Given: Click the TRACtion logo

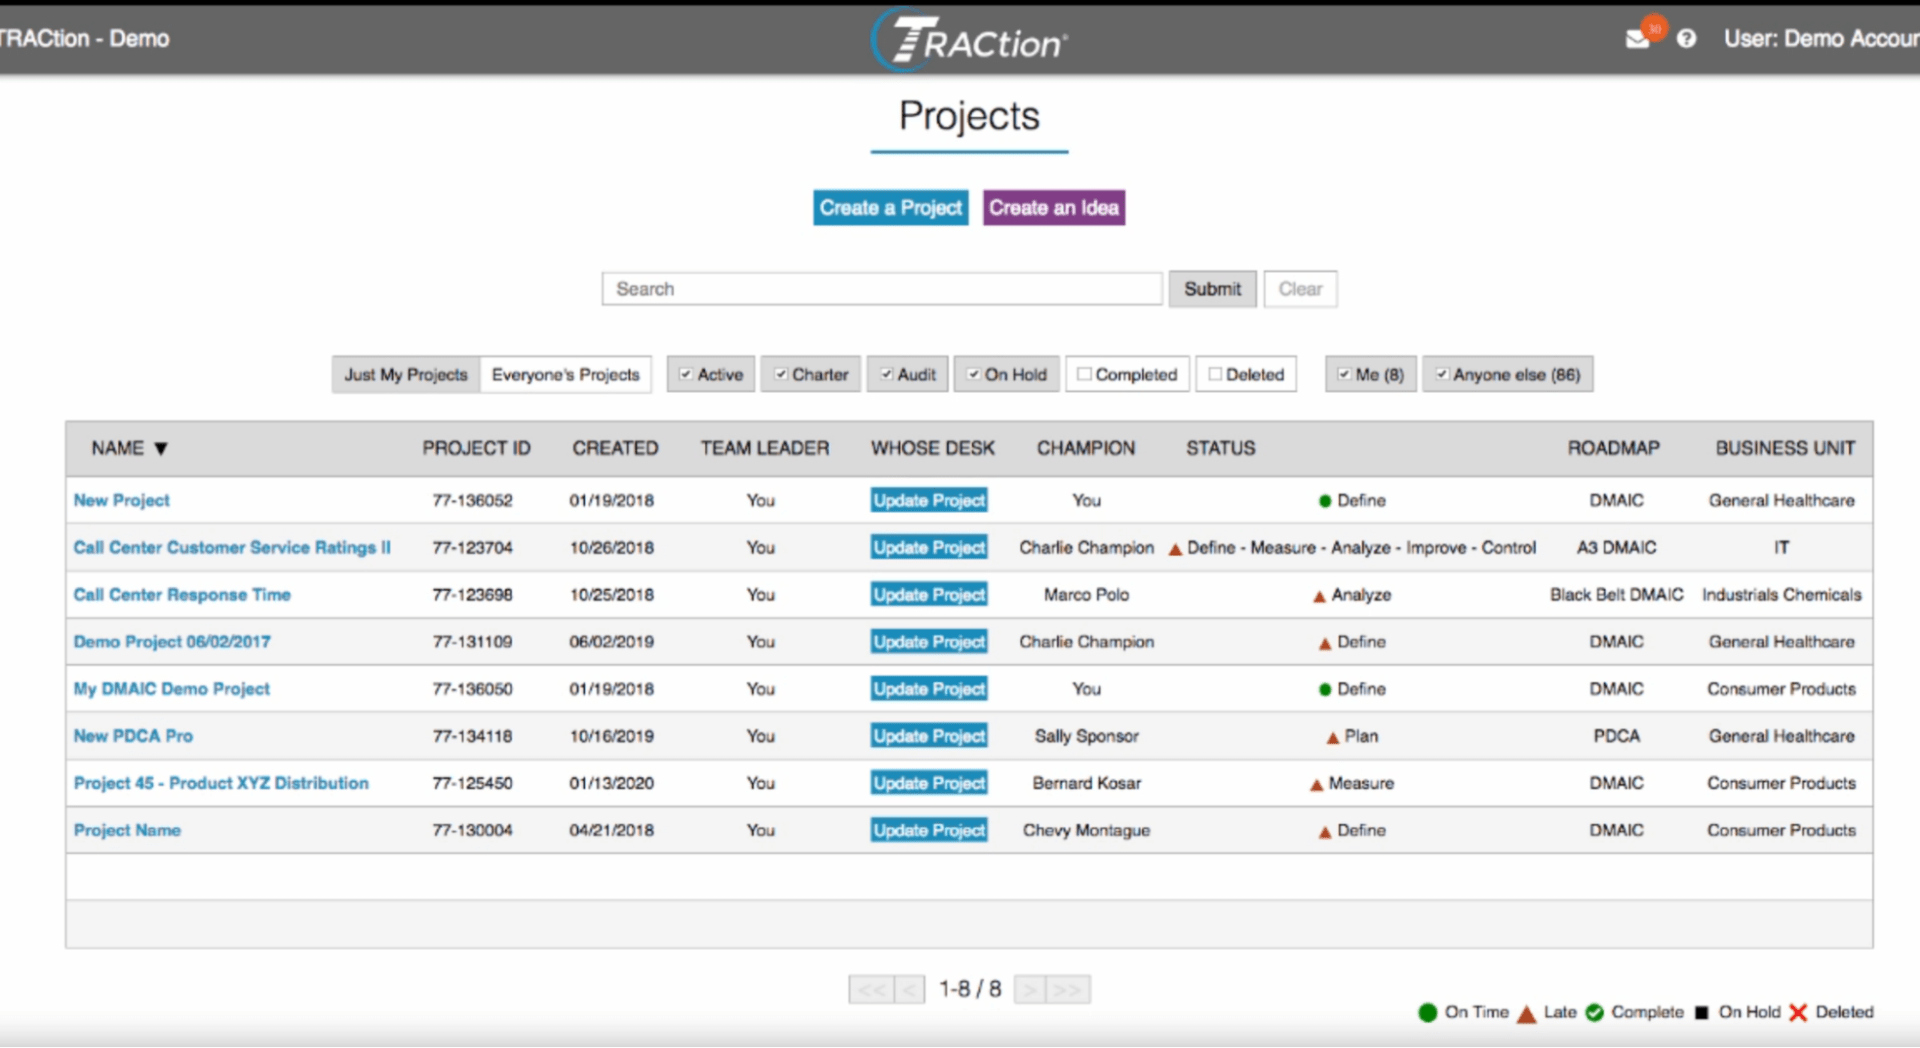Looking at the screenshot, I should click(x=966, y=40).
